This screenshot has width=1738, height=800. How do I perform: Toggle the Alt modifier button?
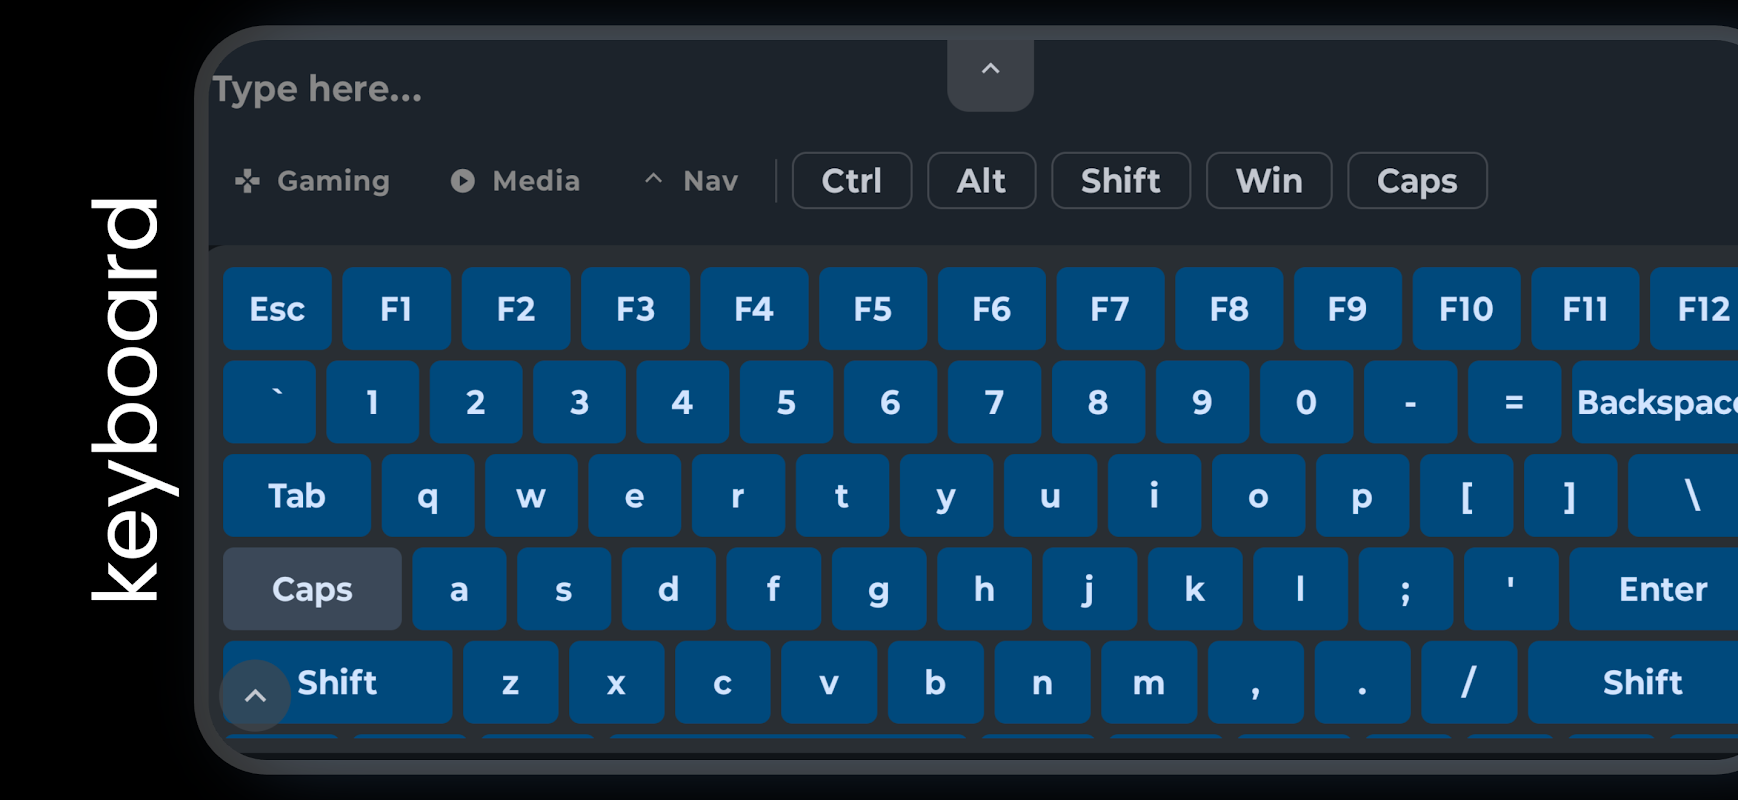[981, 181]
